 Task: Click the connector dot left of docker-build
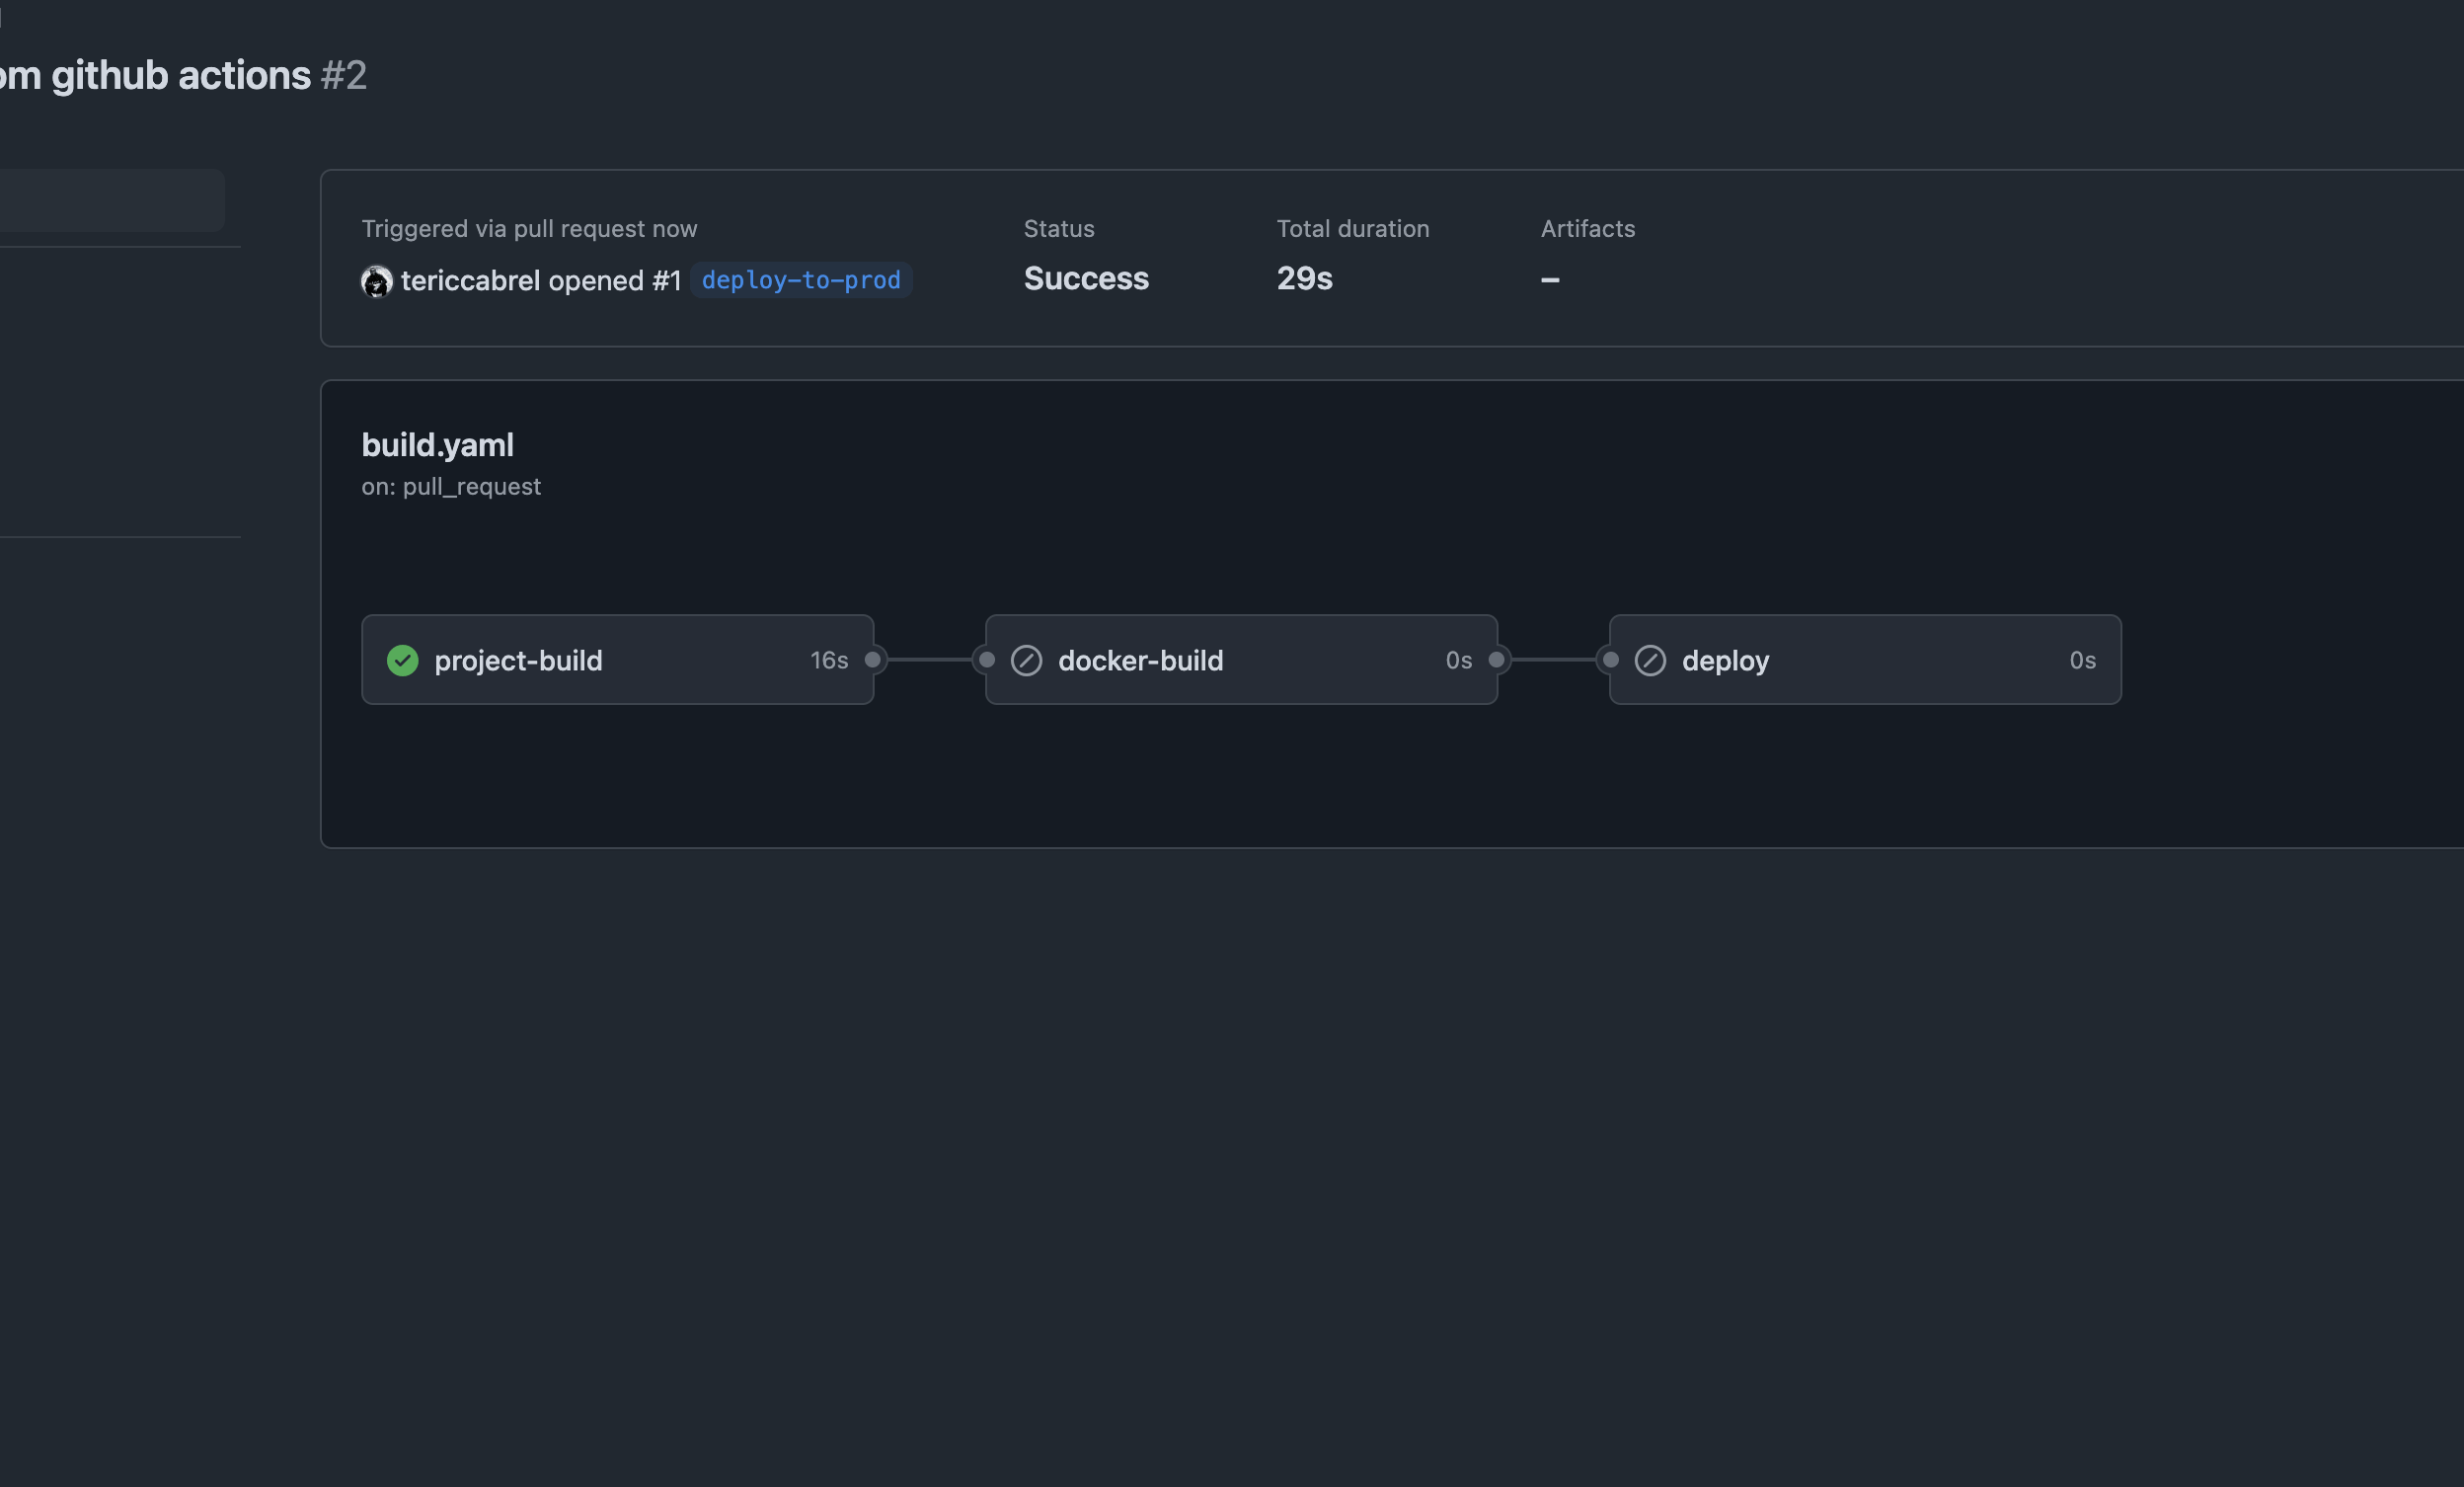(x=986, y=660)
